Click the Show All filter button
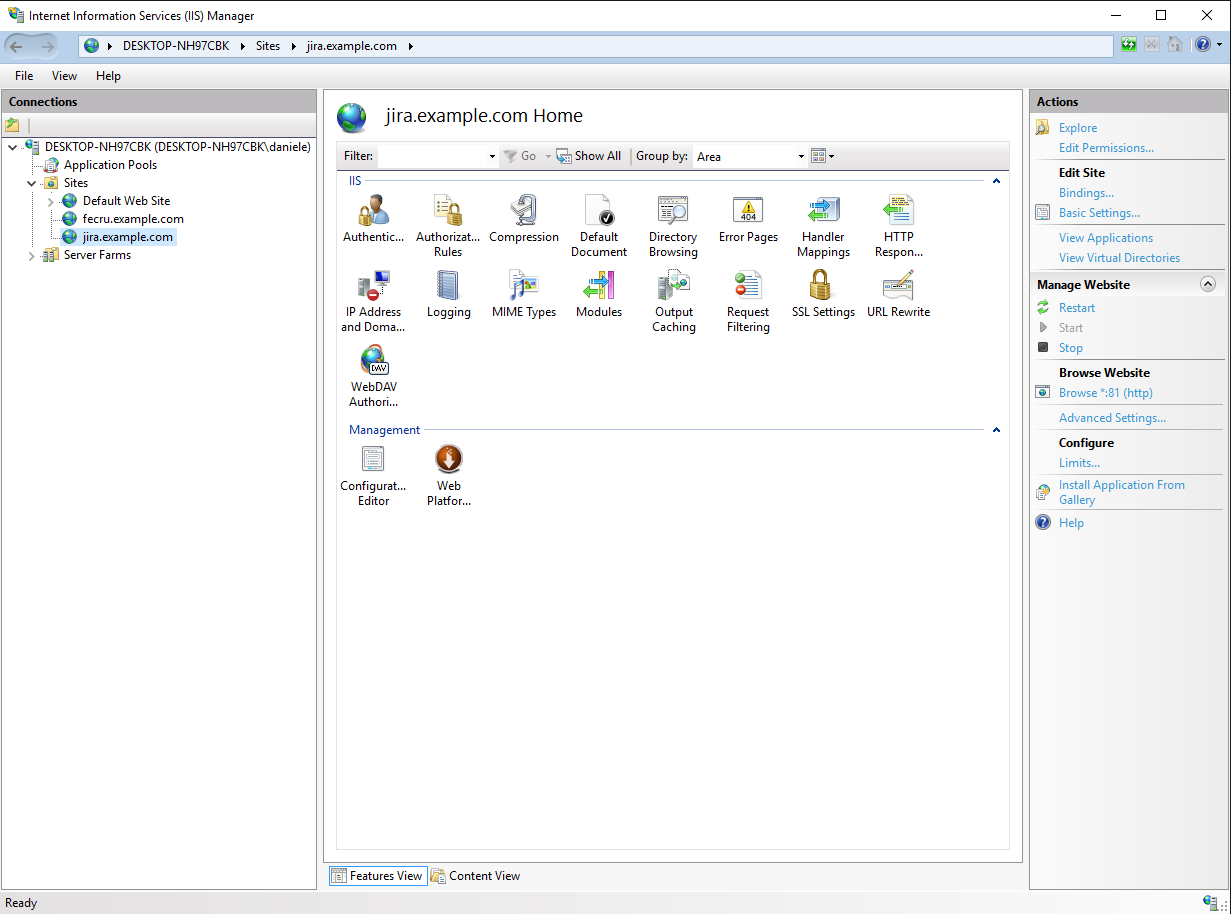Image resolution: width=1231 pixels, height=914 pixels. [589, 156]
